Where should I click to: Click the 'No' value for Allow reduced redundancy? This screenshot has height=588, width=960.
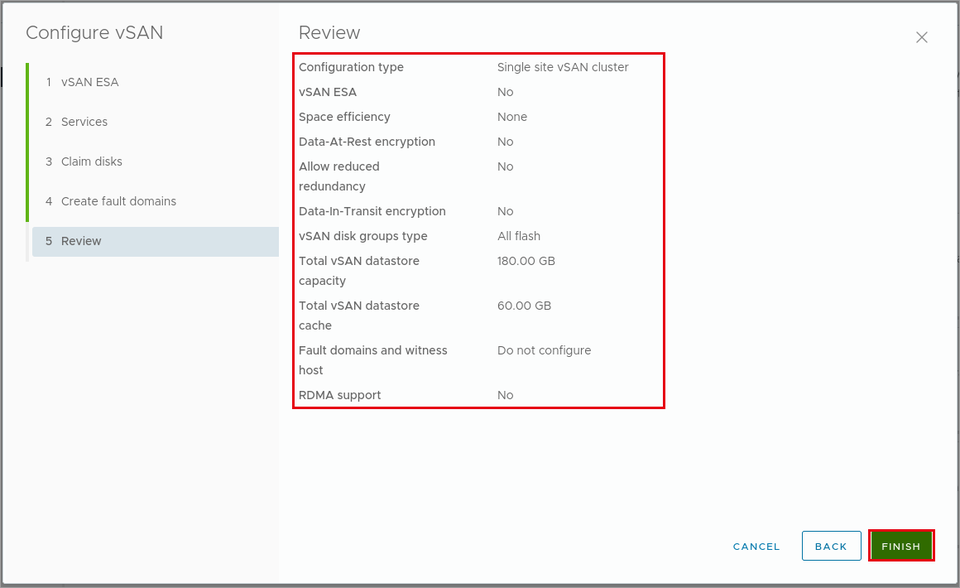pyautogui.click(x=505, y=167)
